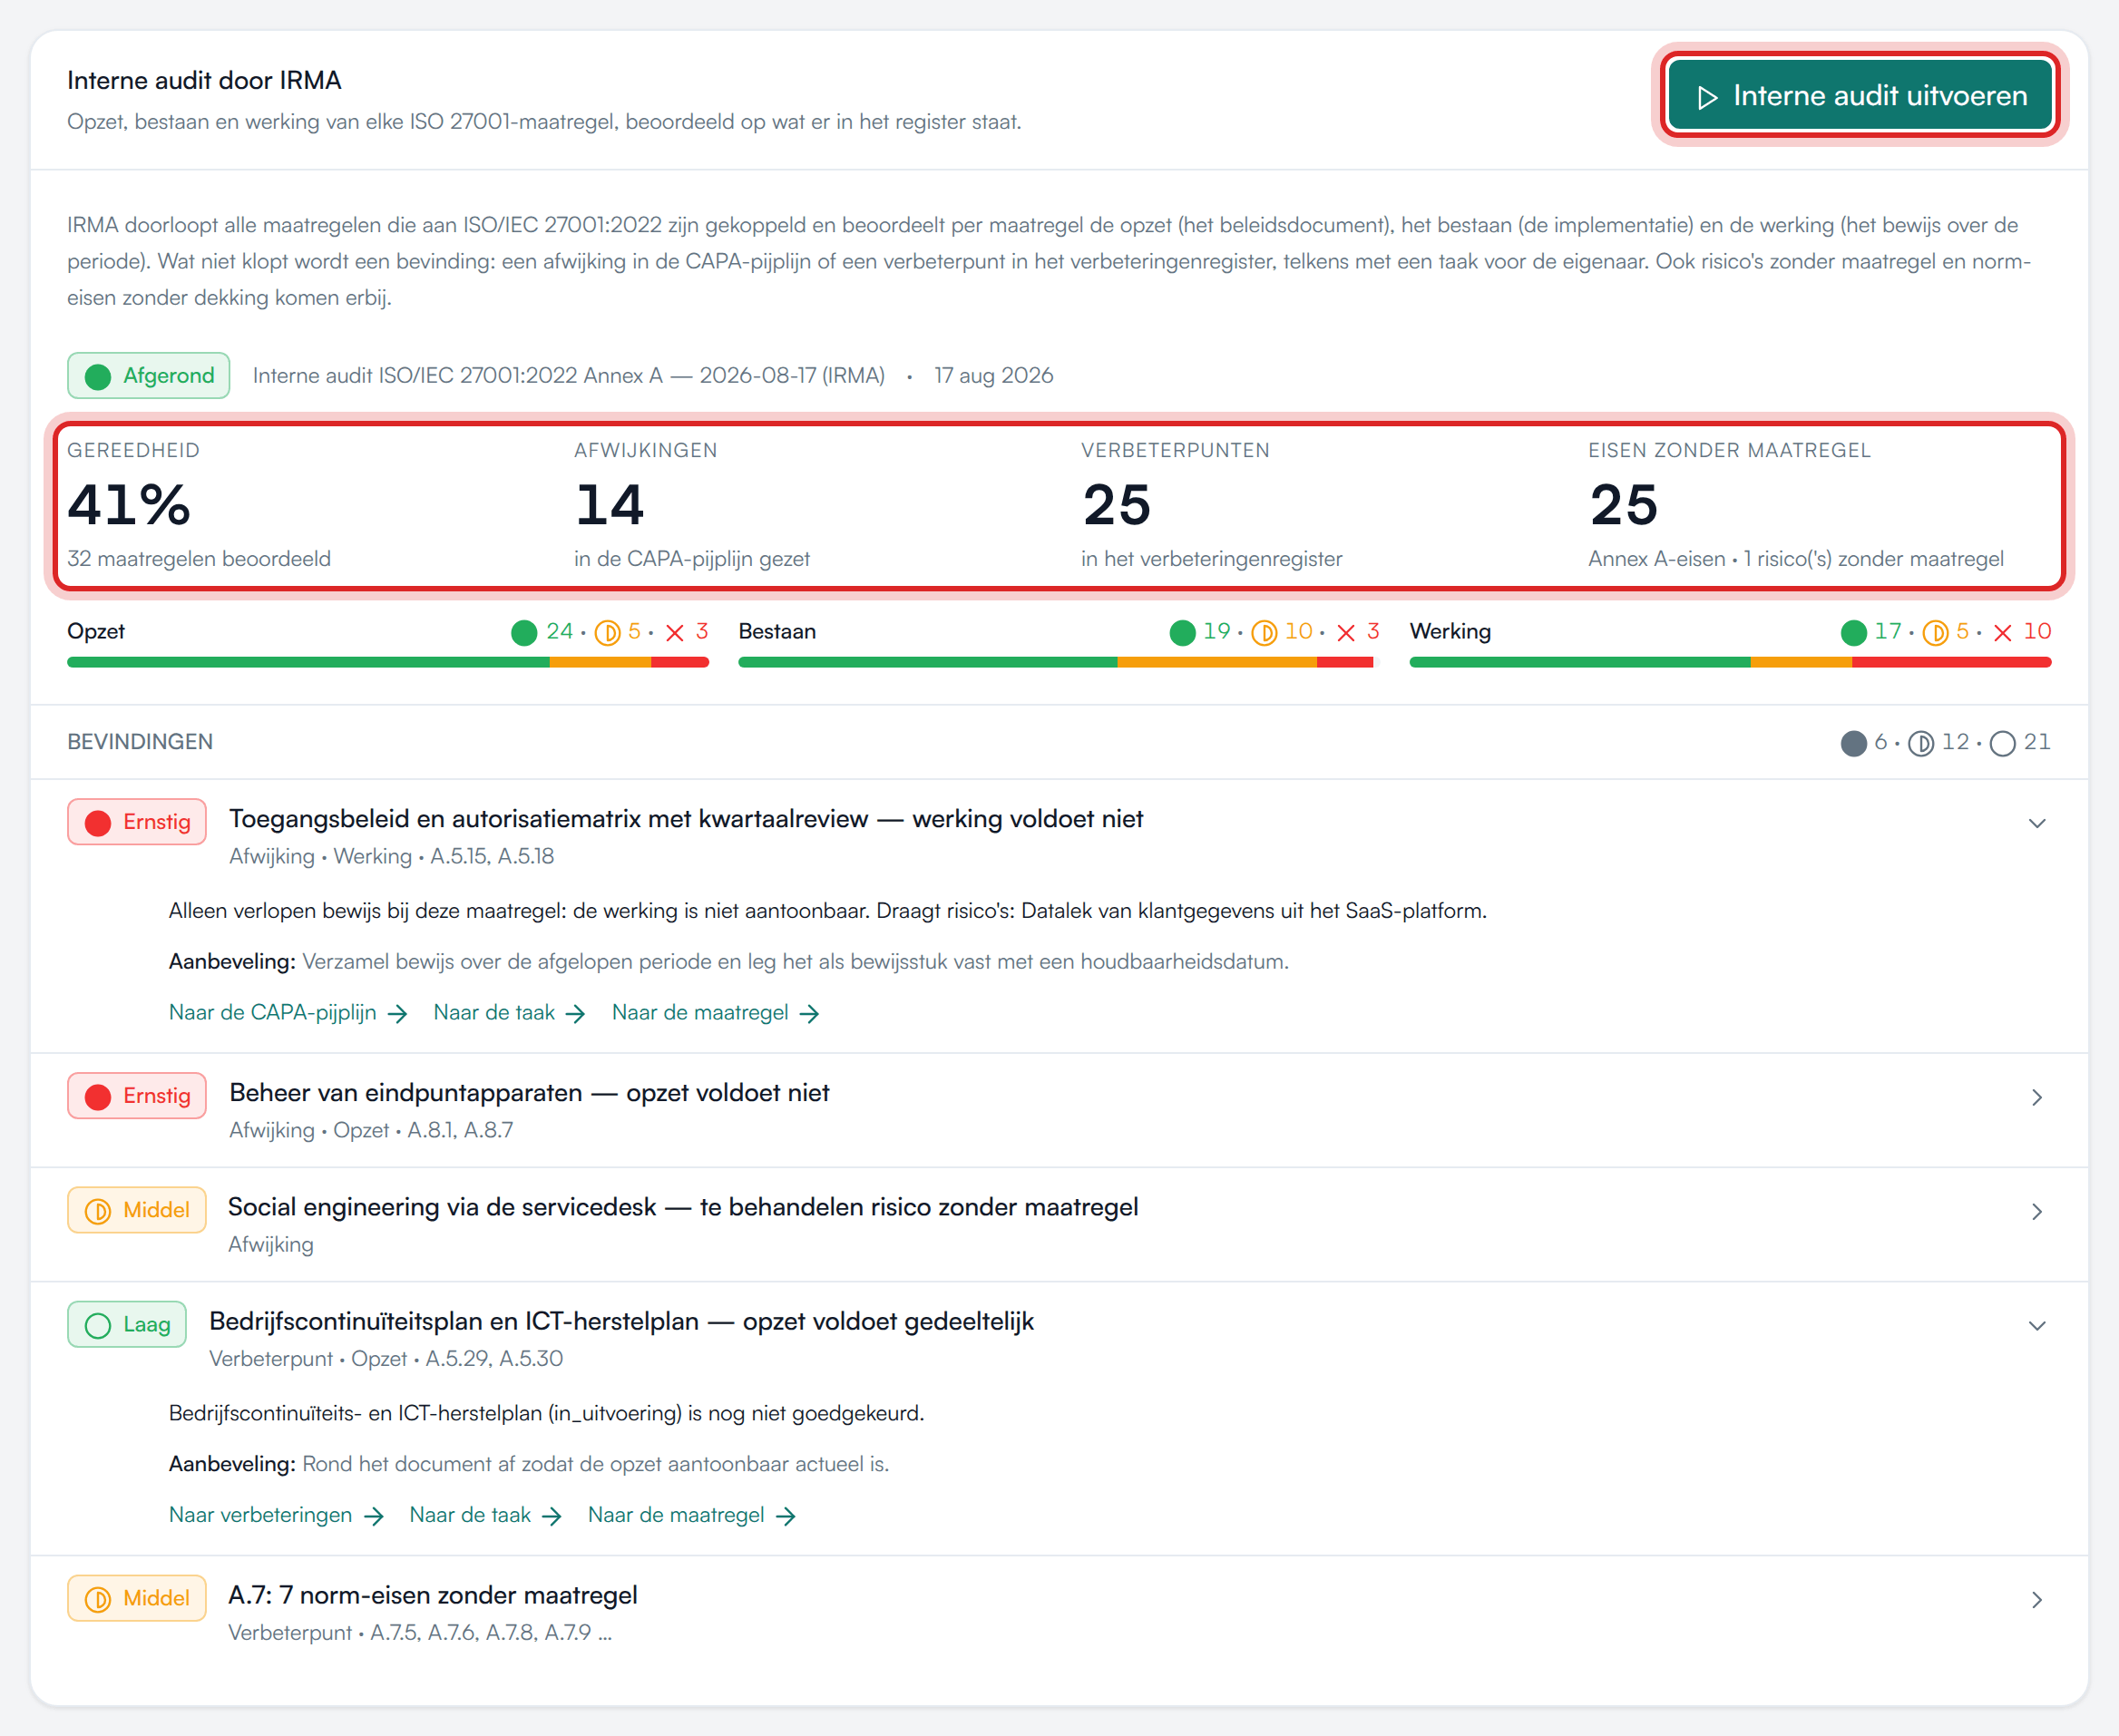
Task: Click the Bestaan progress bar
Action: (x=1056, y=662)
